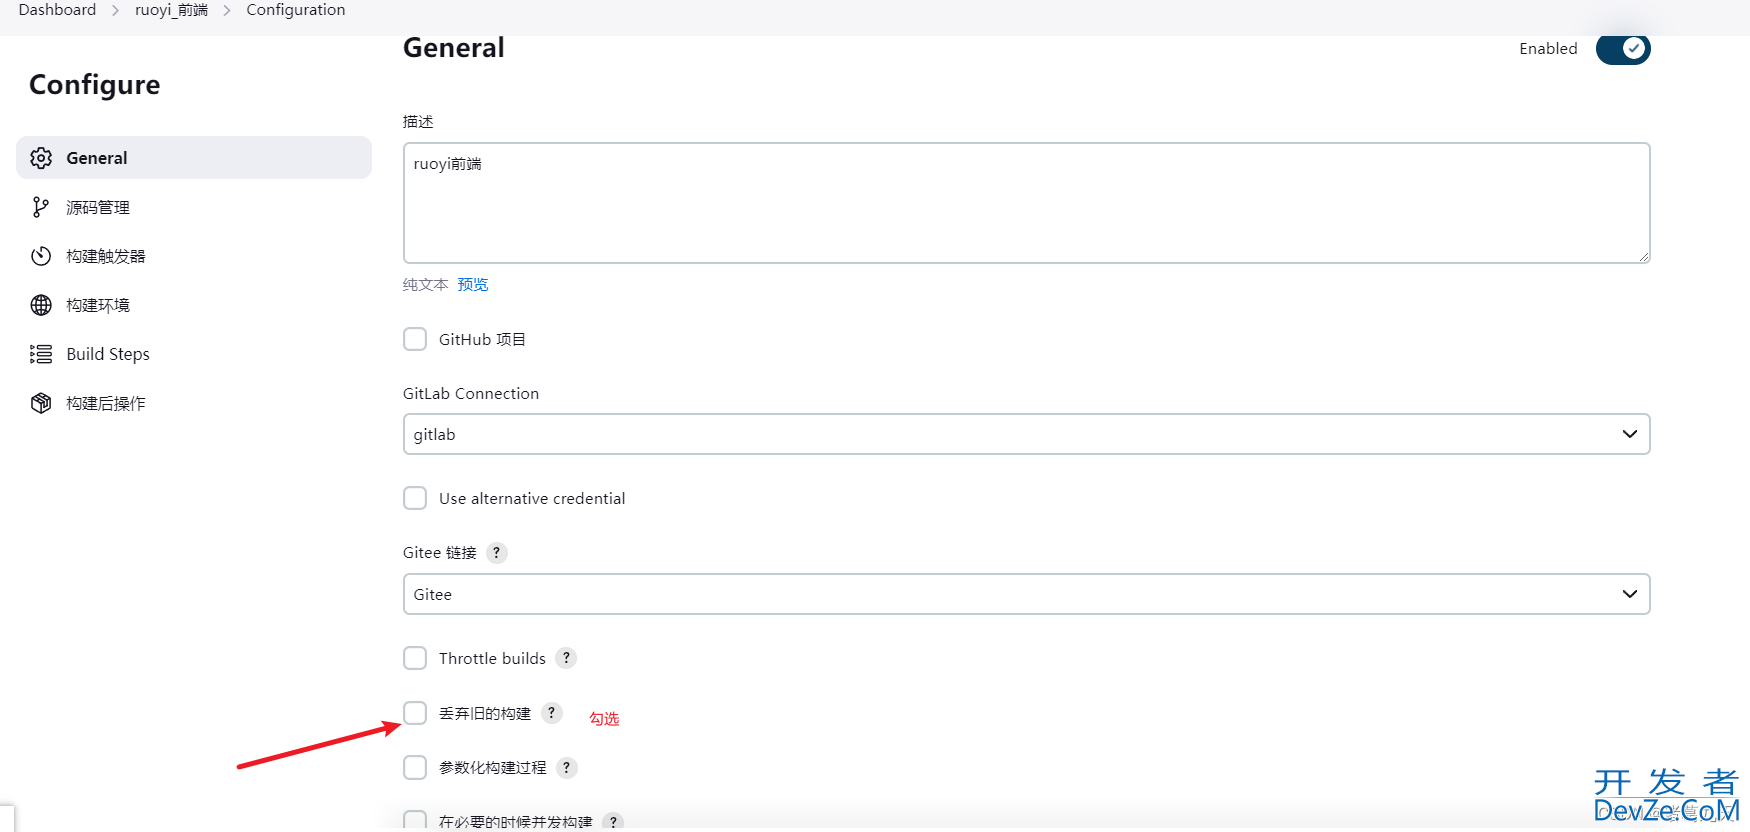Check the GitHub 项目 checkbox
This screenshot has height=832, width=1750.
point(415,339)
